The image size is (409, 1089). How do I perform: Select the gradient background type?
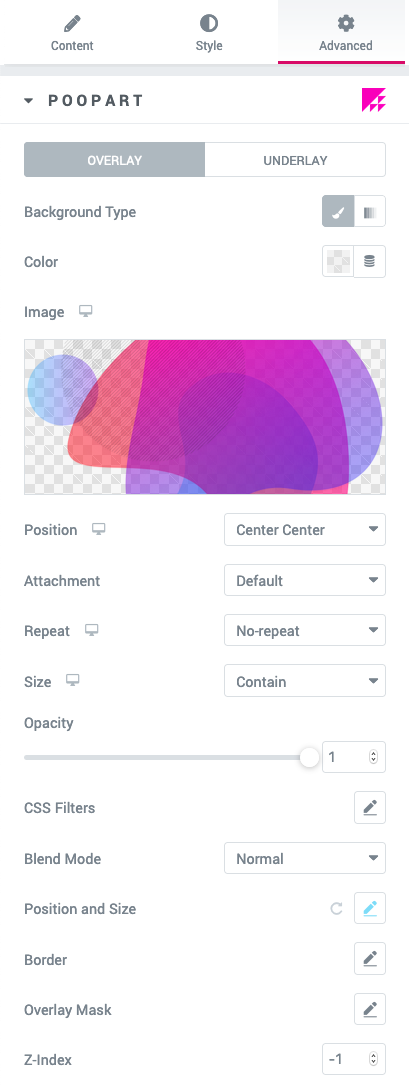pos(370,211)
